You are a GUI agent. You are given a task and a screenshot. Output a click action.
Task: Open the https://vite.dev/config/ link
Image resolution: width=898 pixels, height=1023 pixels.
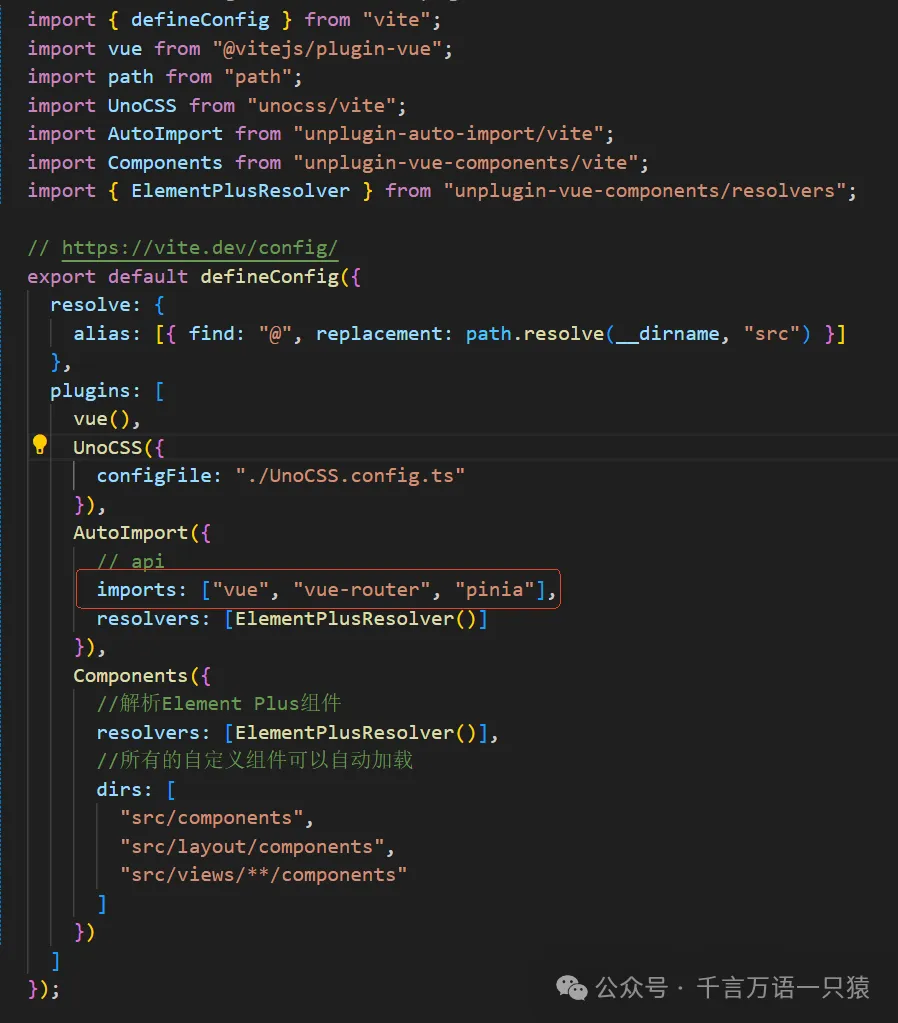tap(200, 248)
